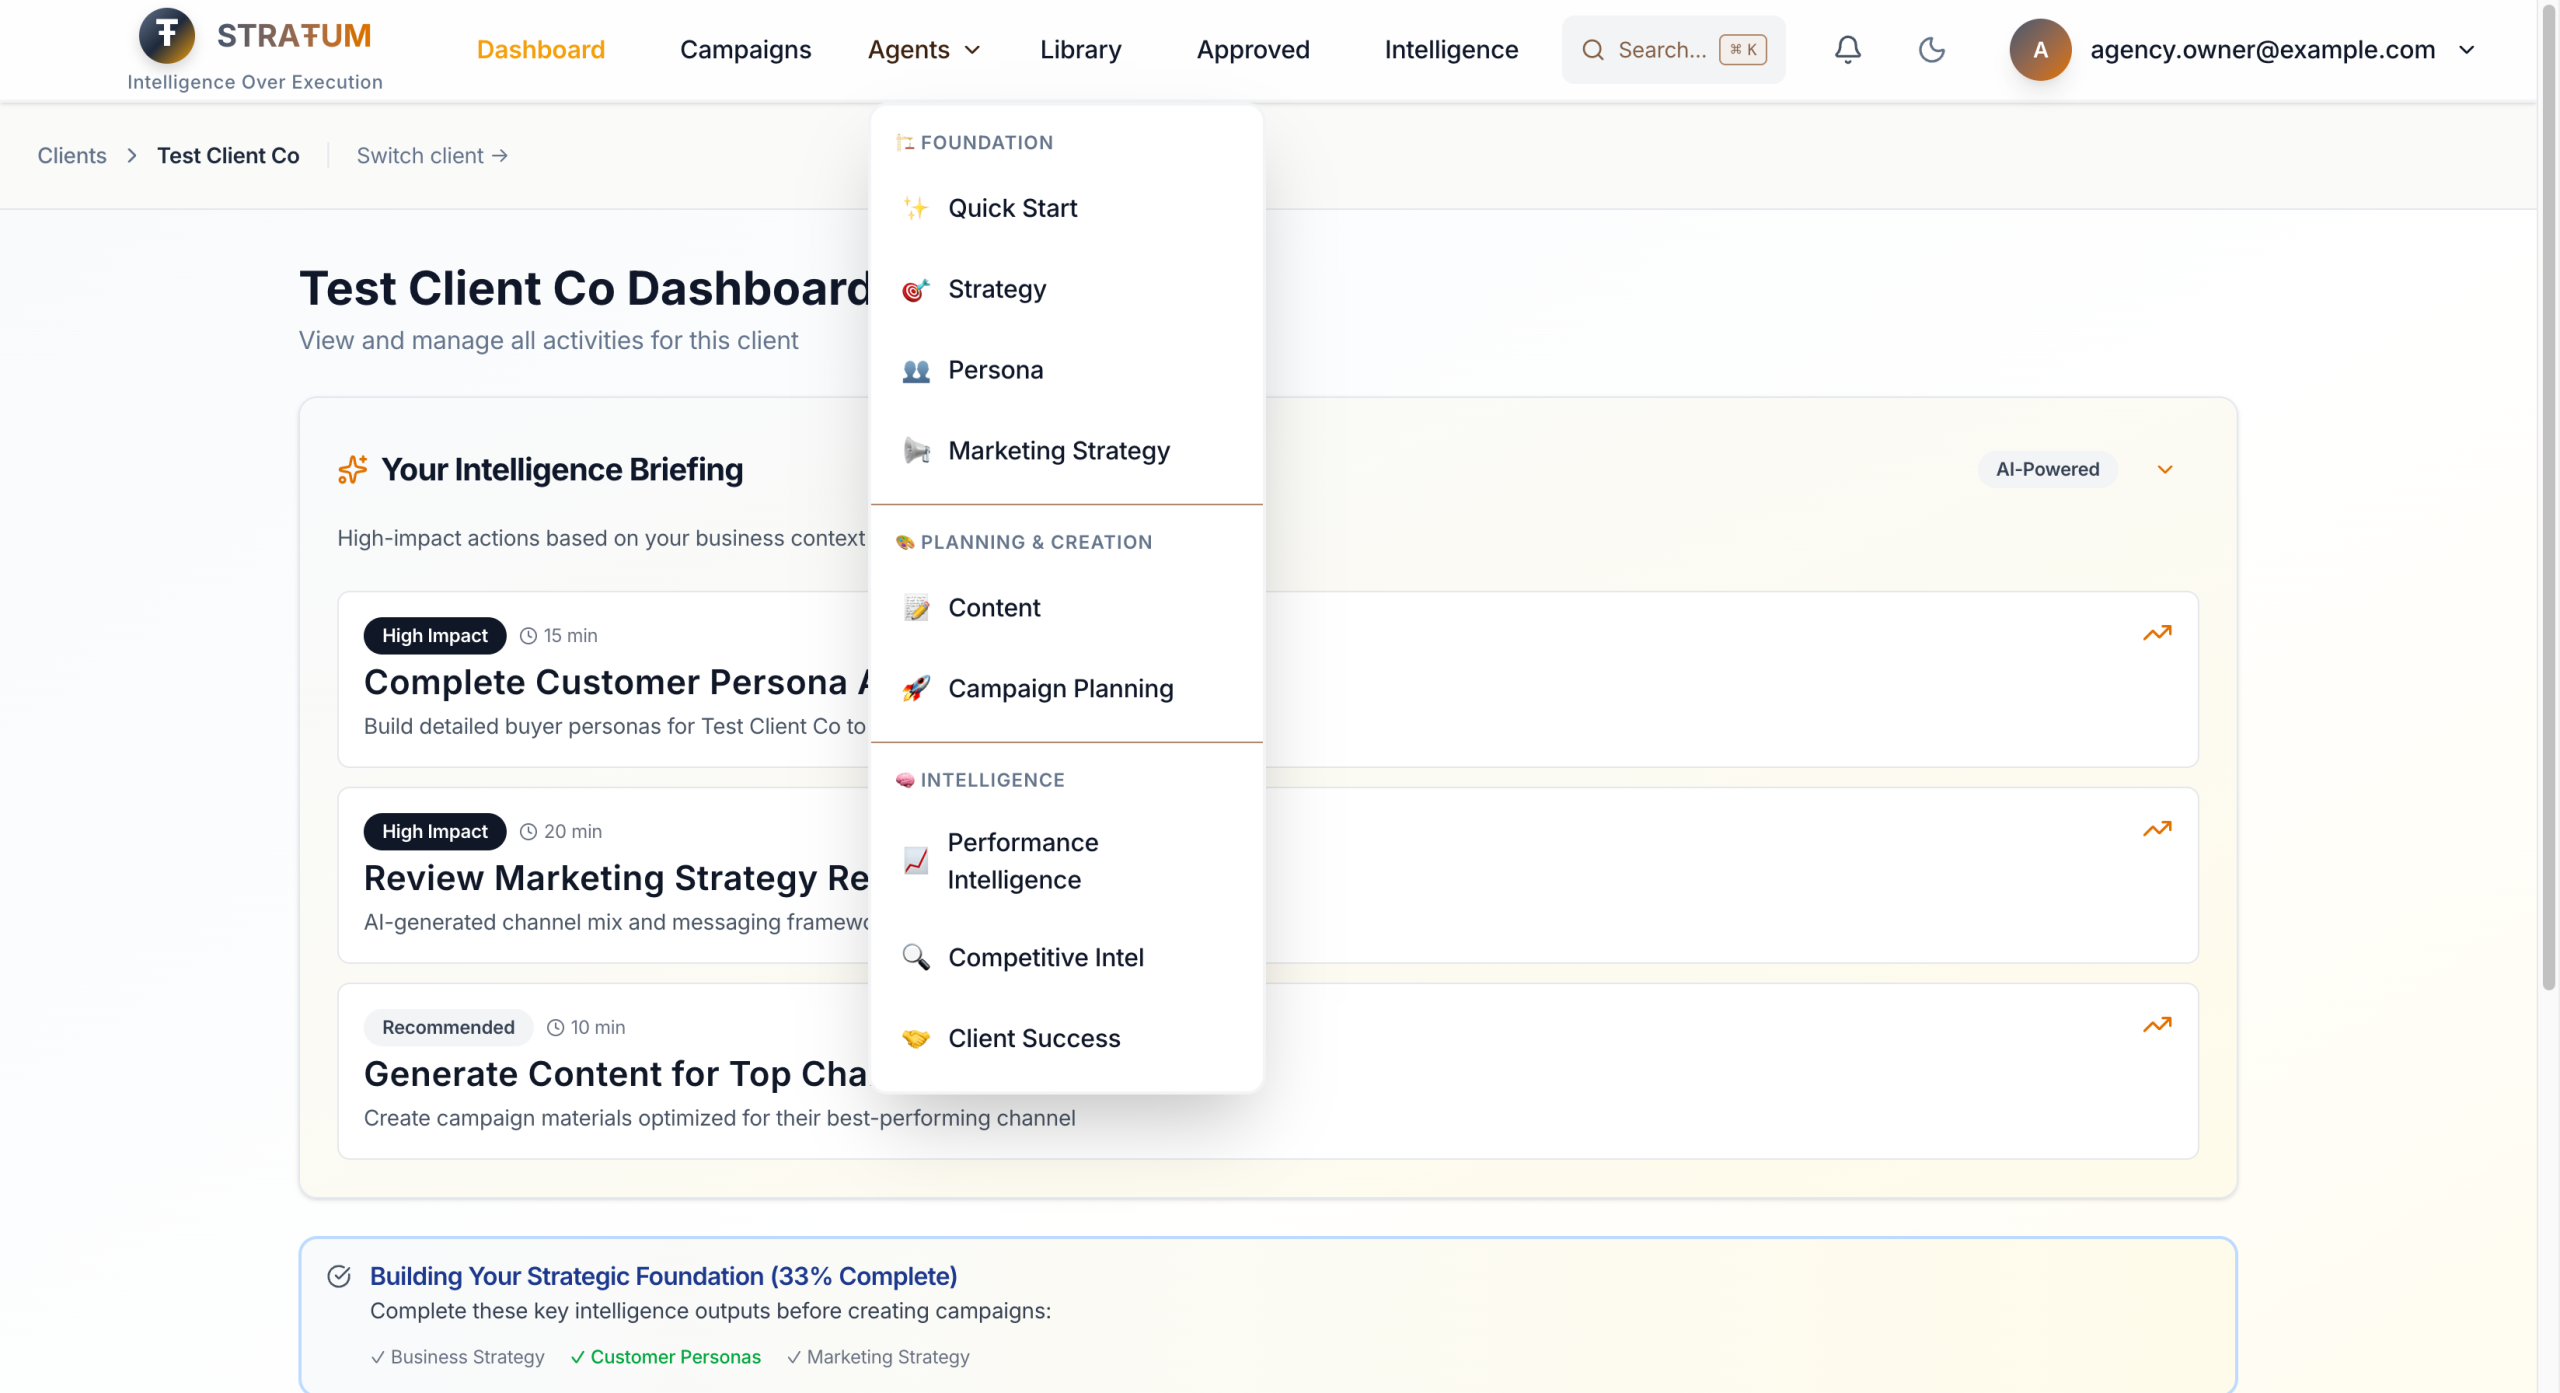
Task: Click Customer Personas checkmark item
Action: click(x=666, y=1357)
